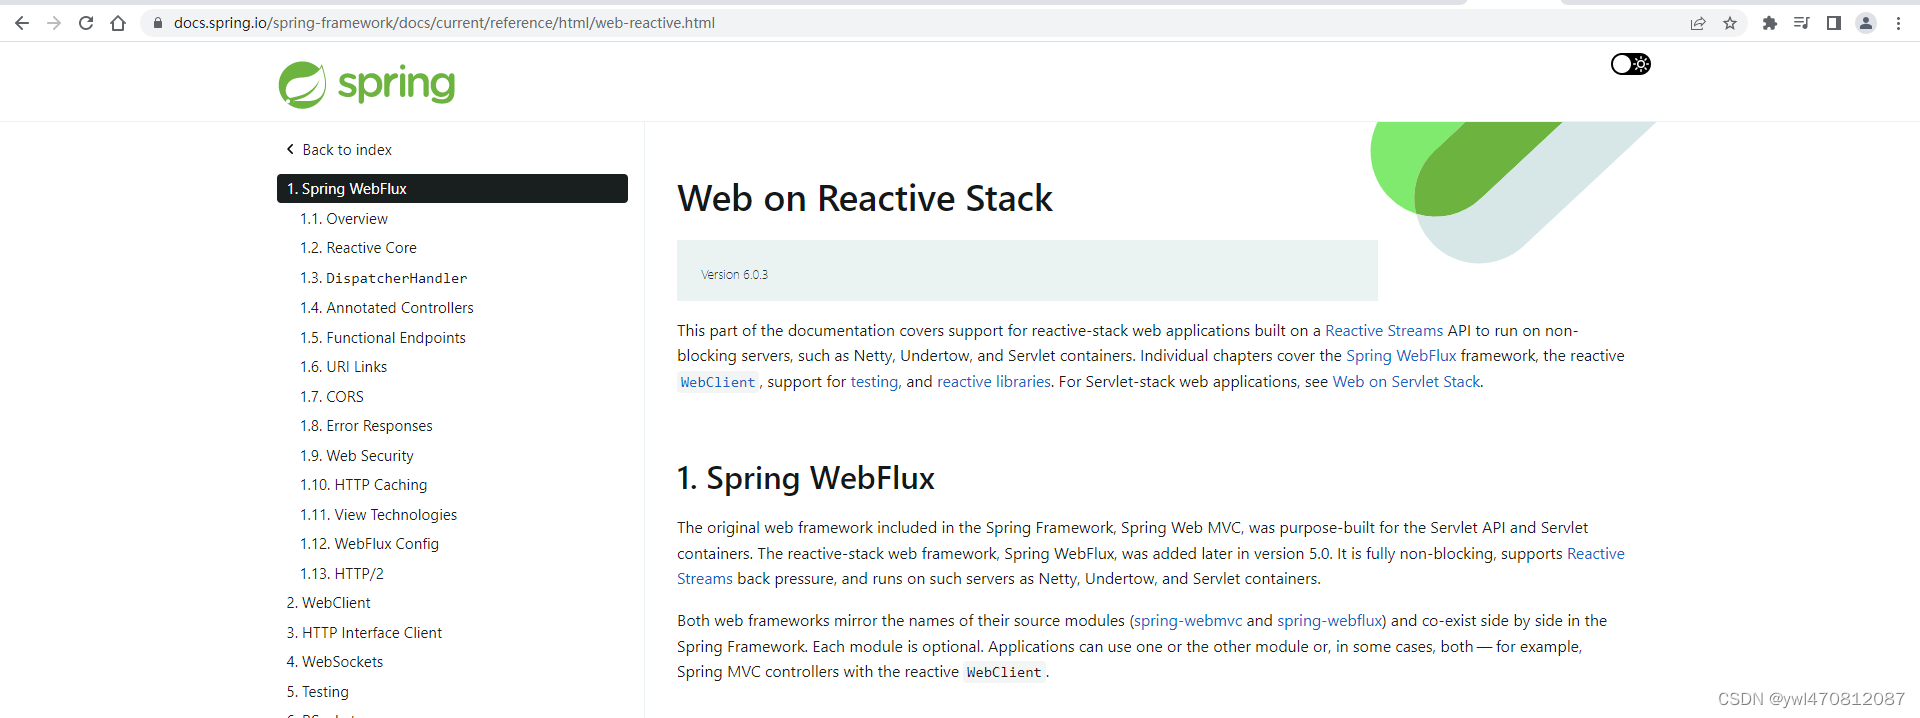Select 1. Spring WebFlux in sidebar
Screen dimensions: 1920x718
[452, 188]
